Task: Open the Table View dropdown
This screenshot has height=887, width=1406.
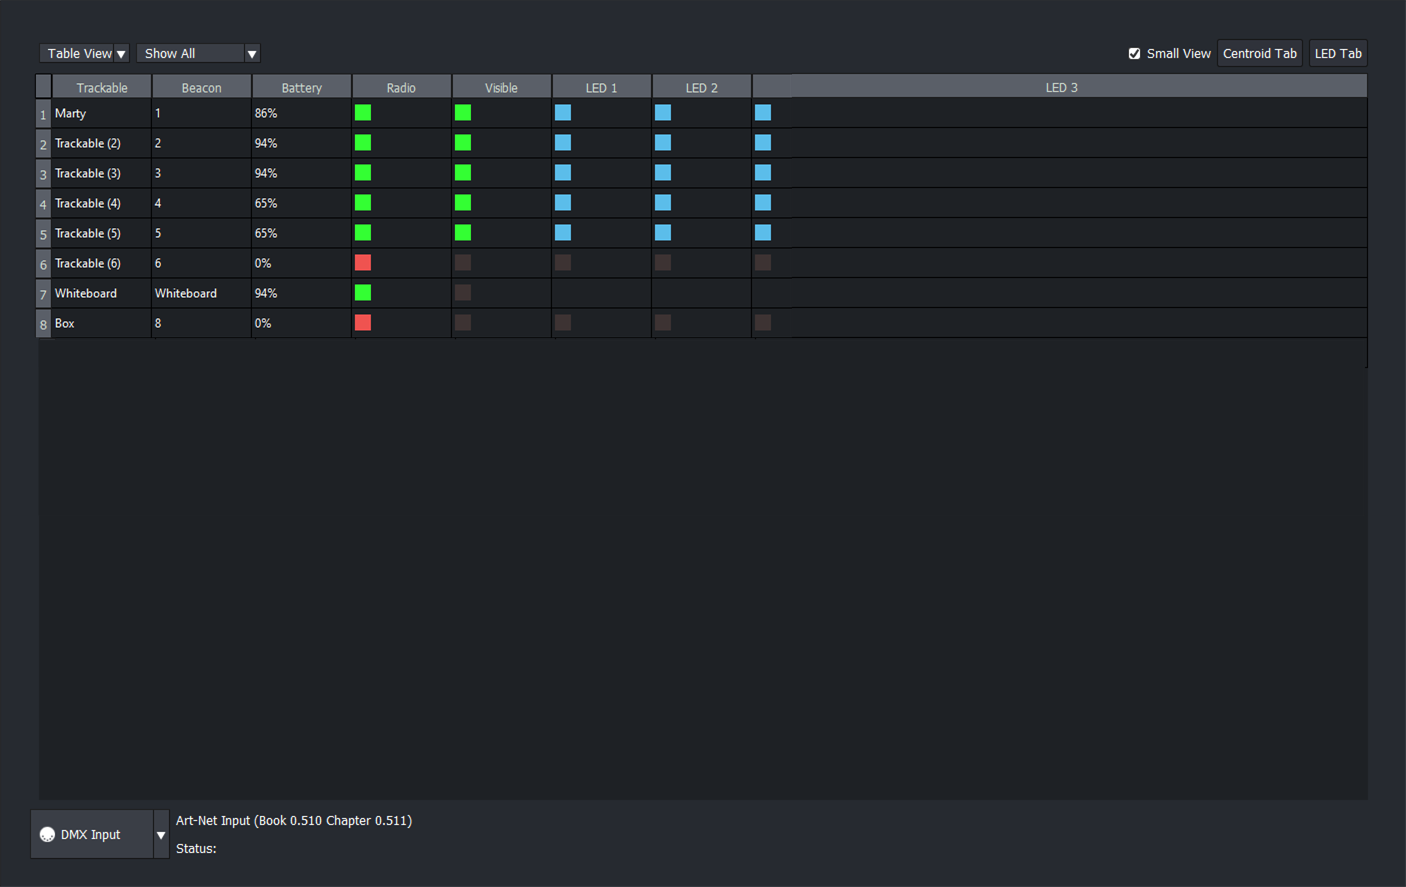Action: [x=84, y=53]
